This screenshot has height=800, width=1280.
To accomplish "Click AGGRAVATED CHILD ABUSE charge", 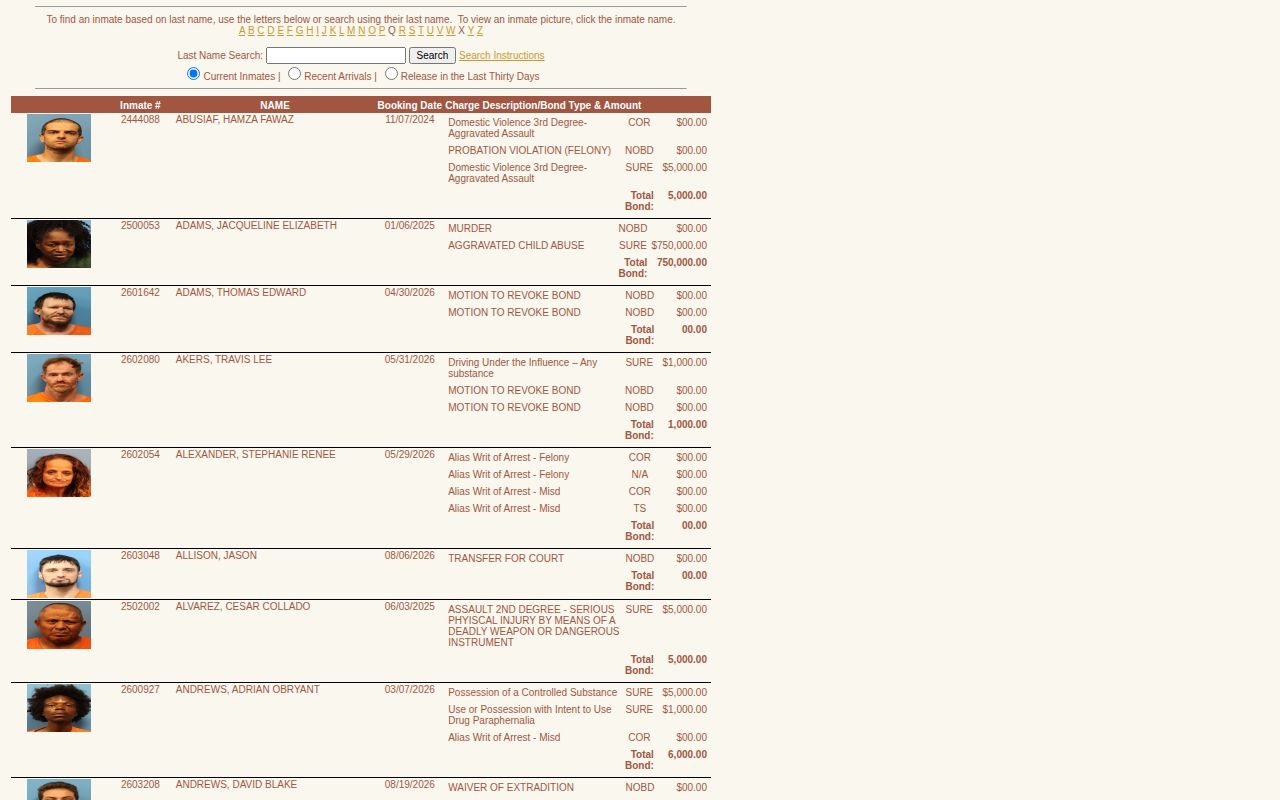I will 516,246.
